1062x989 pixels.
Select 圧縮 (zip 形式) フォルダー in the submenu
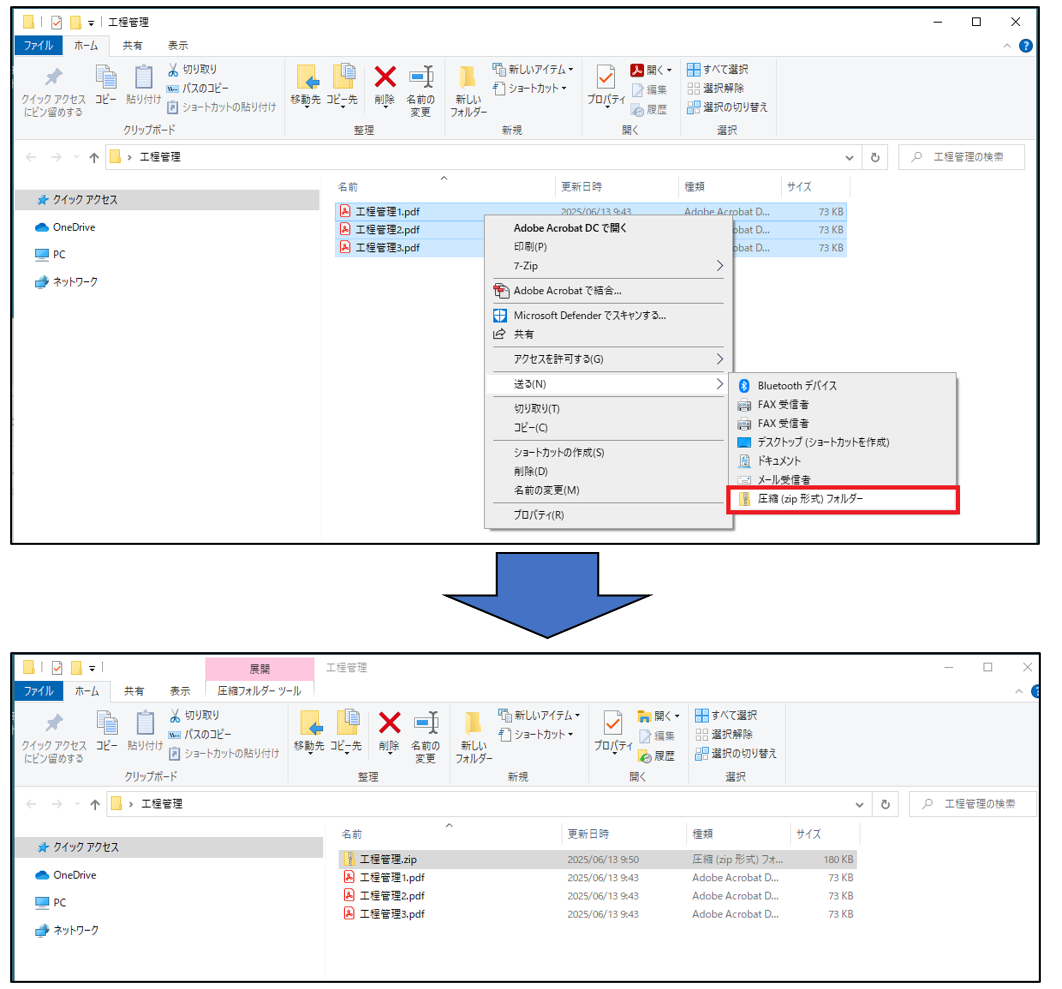point(809,499)
